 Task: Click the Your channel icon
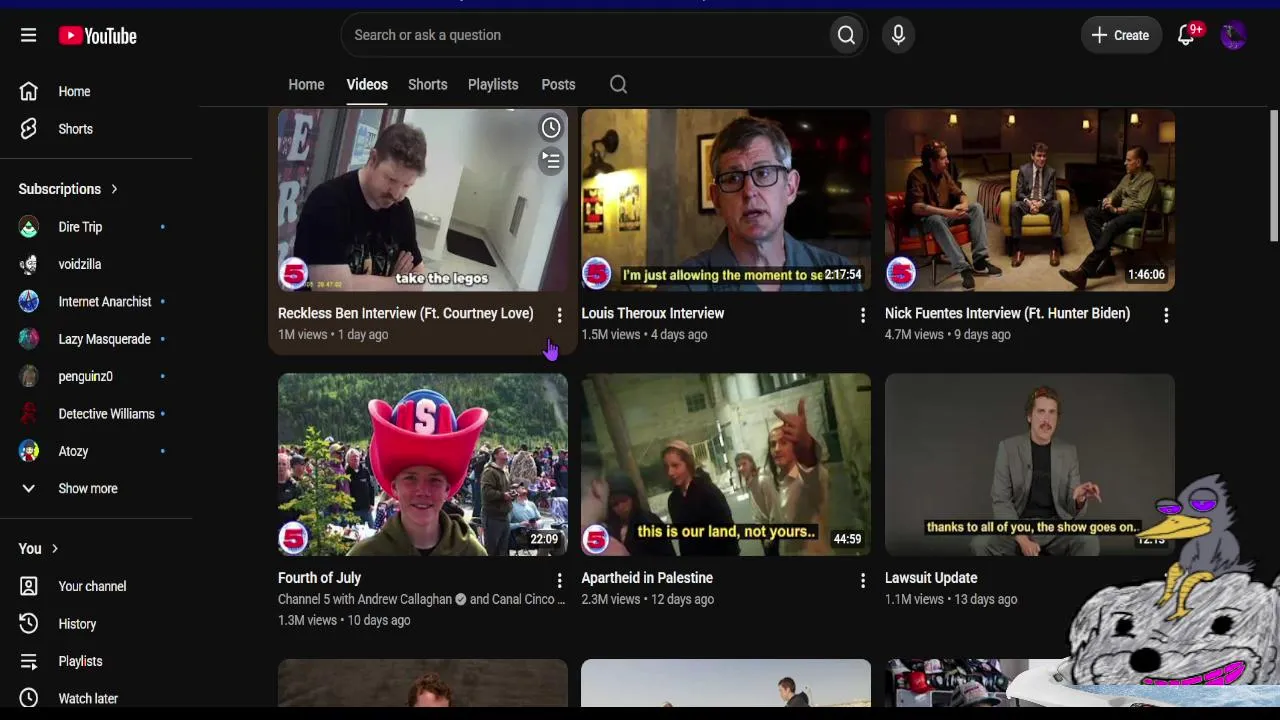point(28,586)
